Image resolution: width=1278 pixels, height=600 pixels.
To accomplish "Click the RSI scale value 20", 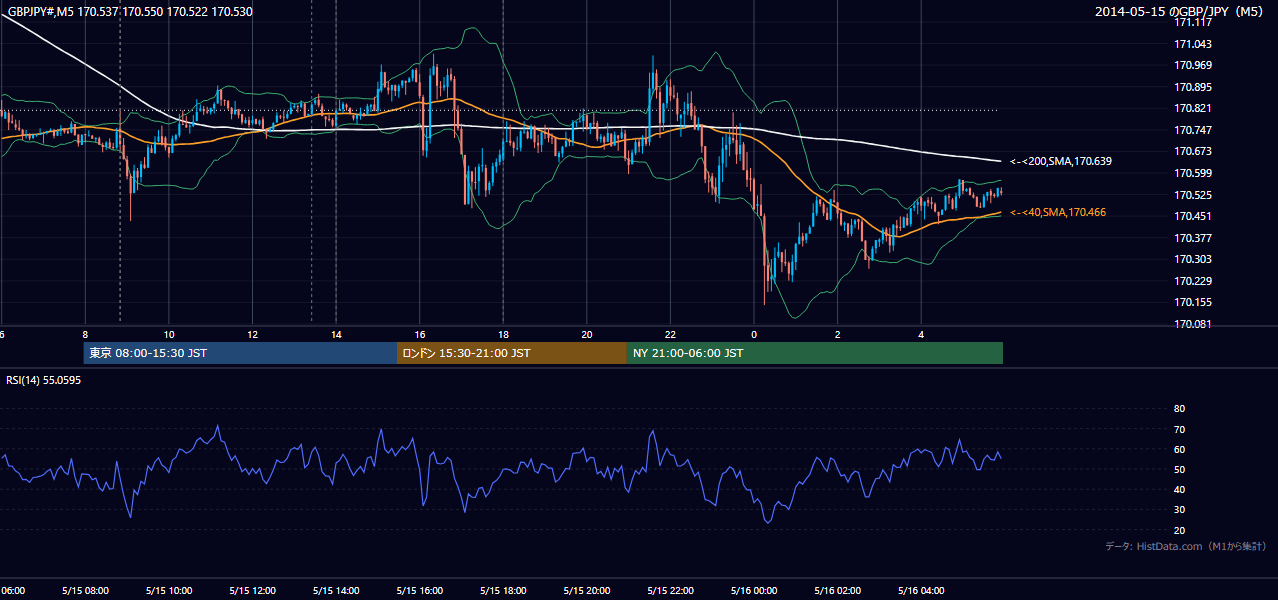I will click(1179, 530).
